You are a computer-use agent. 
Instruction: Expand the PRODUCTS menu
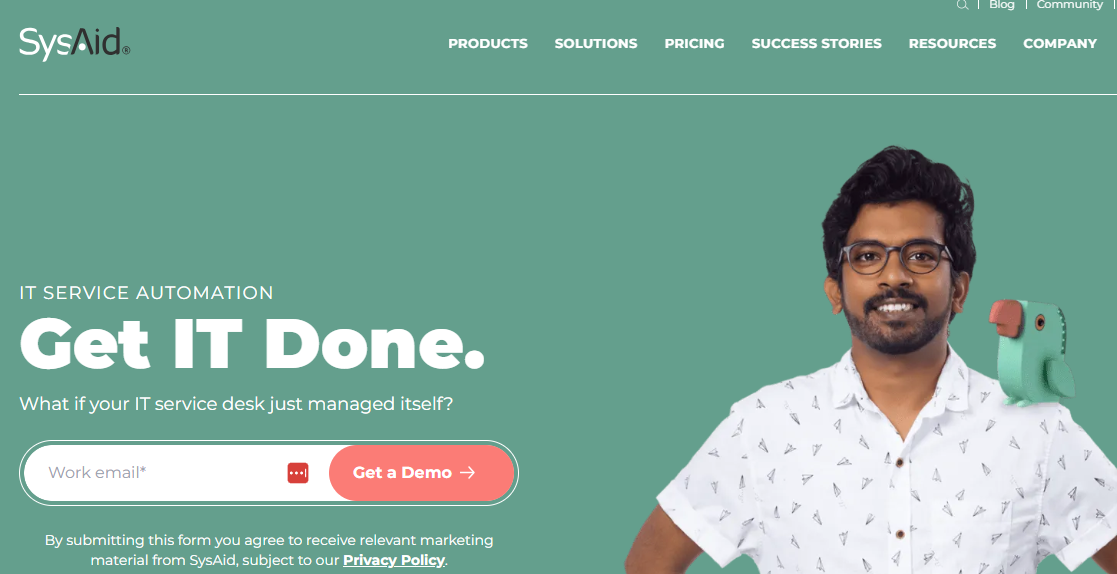tap(488, 43)
